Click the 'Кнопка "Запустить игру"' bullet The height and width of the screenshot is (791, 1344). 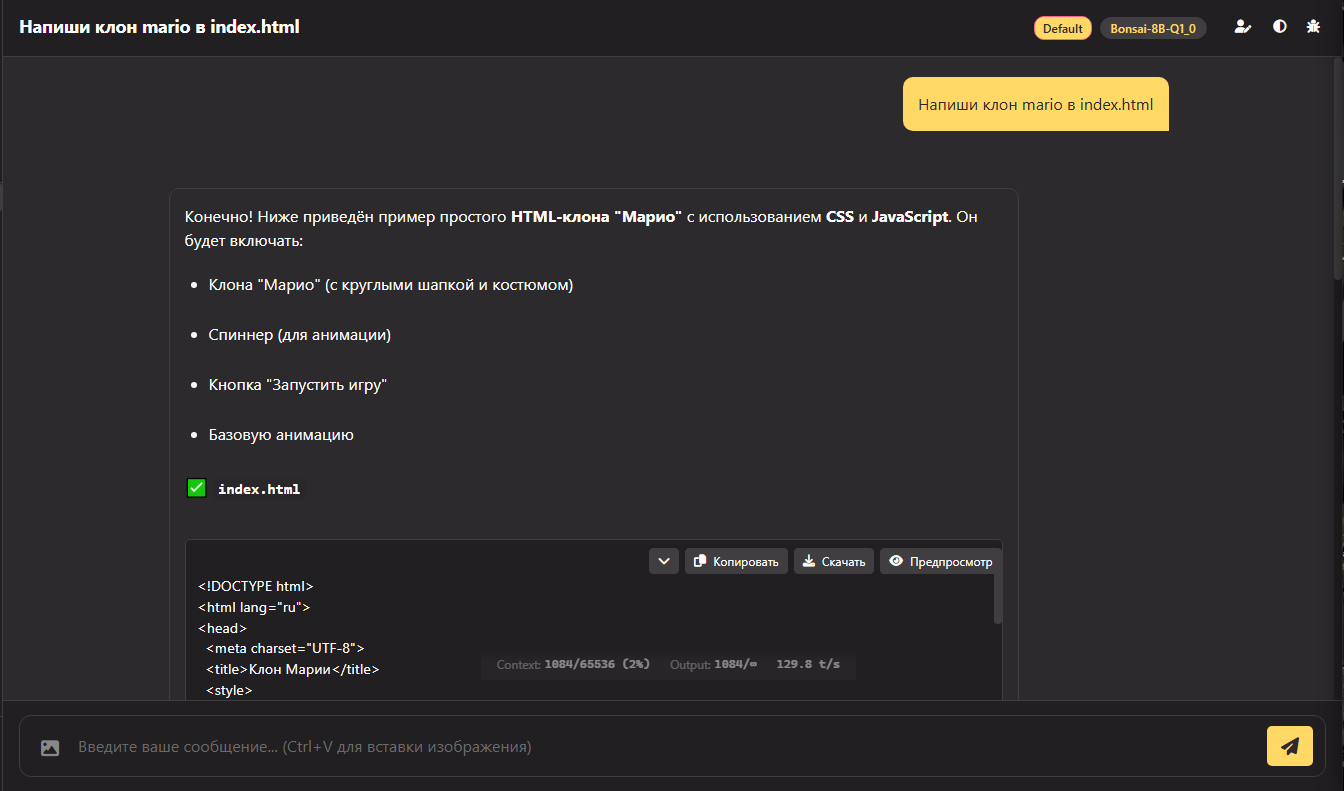coord(297,385)
